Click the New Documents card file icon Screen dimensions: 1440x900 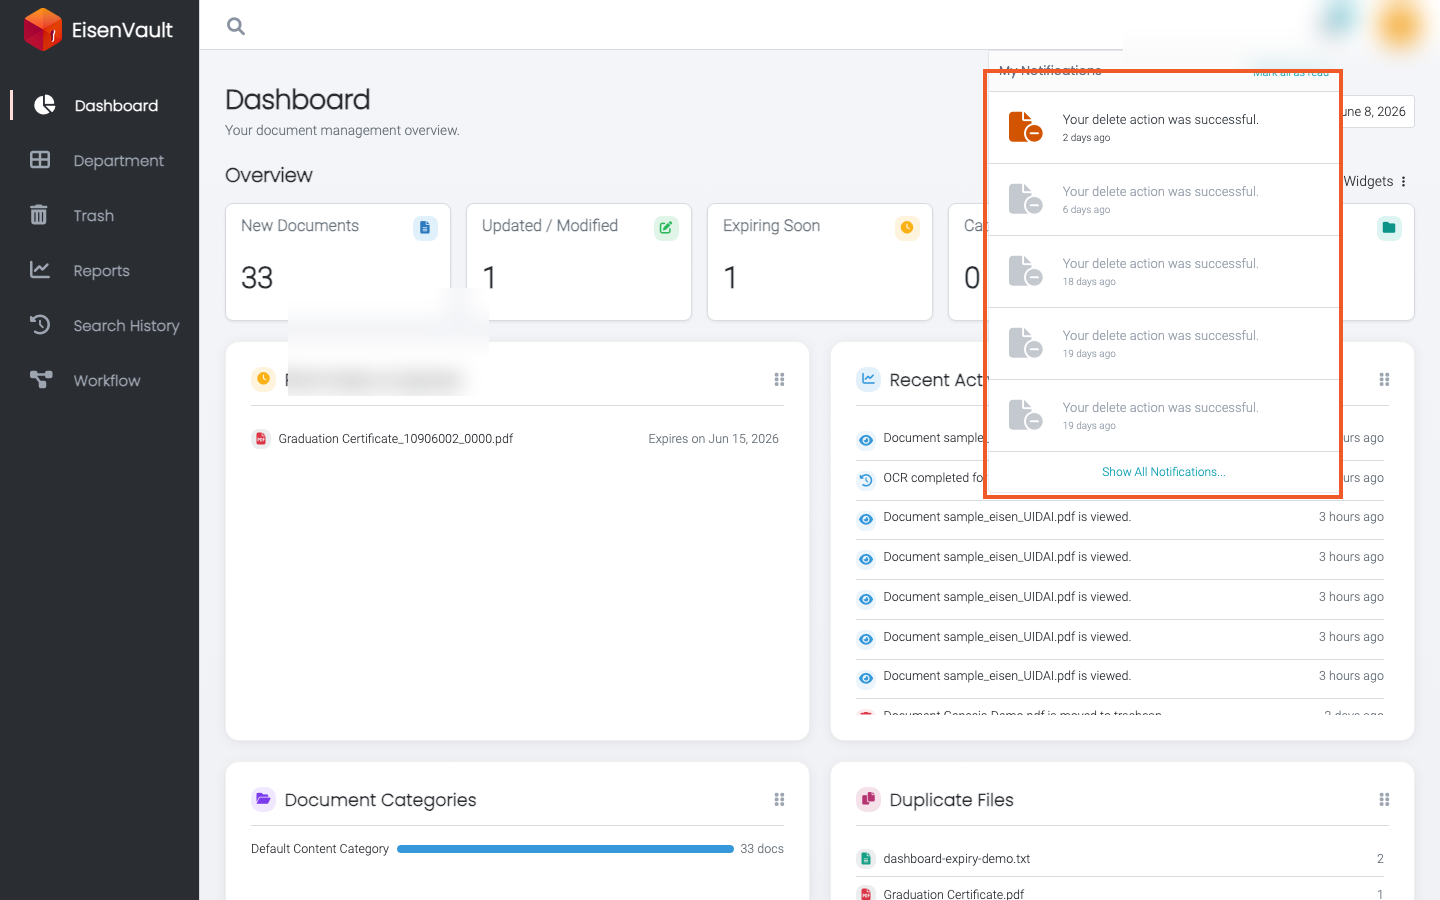click(425, 228)
